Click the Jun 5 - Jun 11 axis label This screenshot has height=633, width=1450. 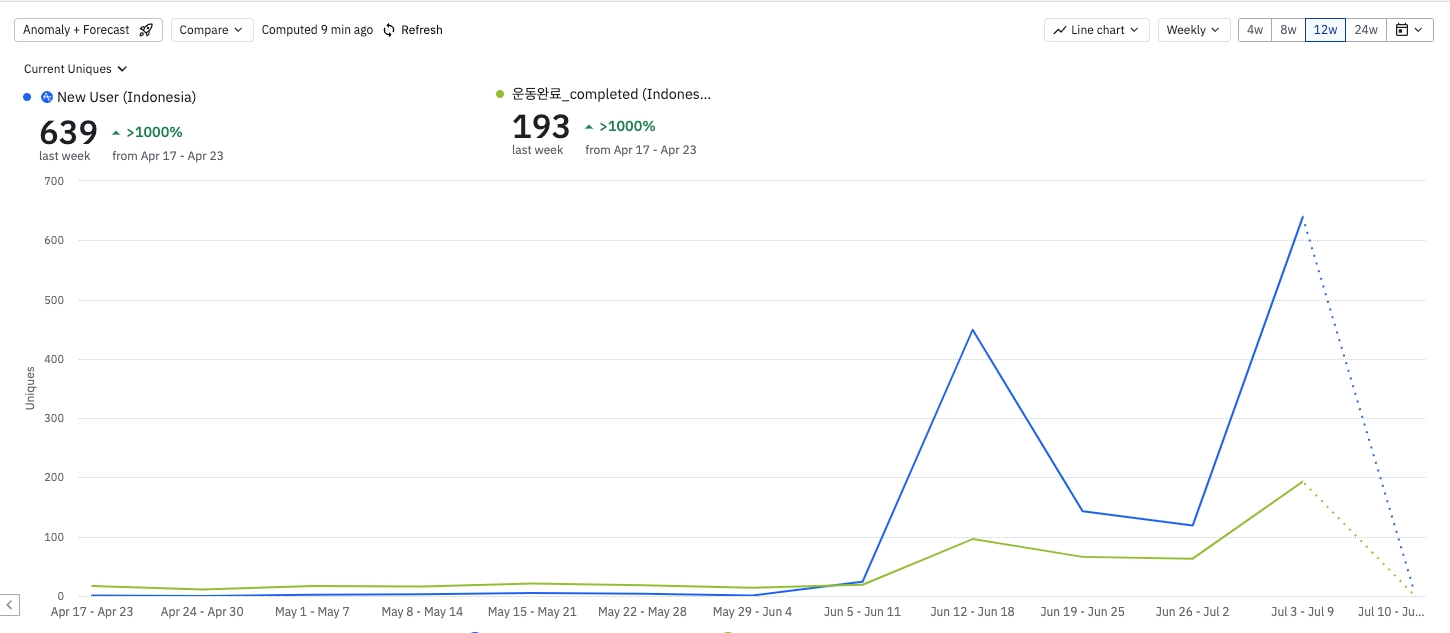coord(862,611)
